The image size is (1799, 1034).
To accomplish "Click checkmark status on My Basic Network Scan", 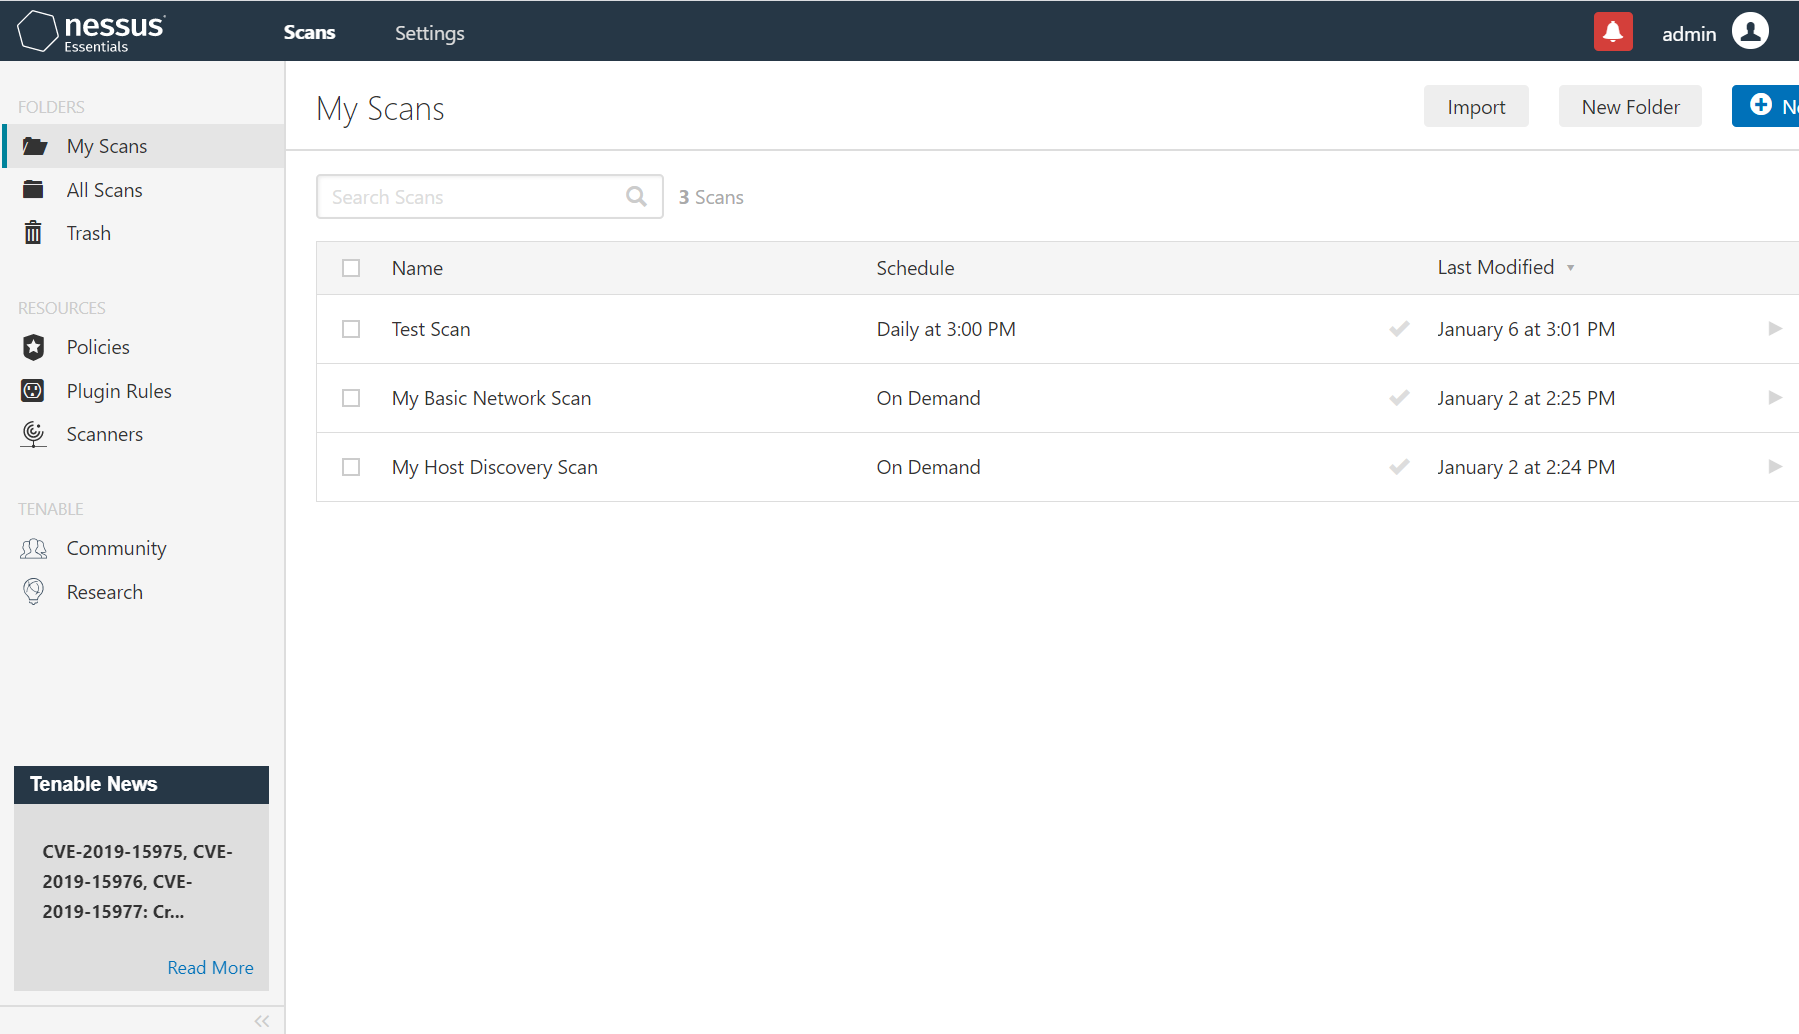I will (x=1399, y=398).
